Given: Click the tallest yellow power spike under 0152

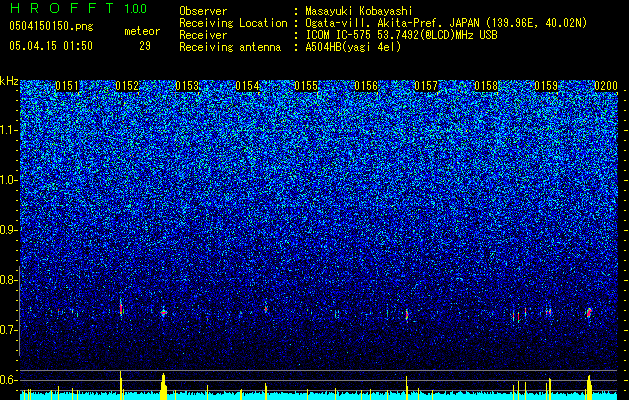Looking at the screenshot, I should point(120,385).
